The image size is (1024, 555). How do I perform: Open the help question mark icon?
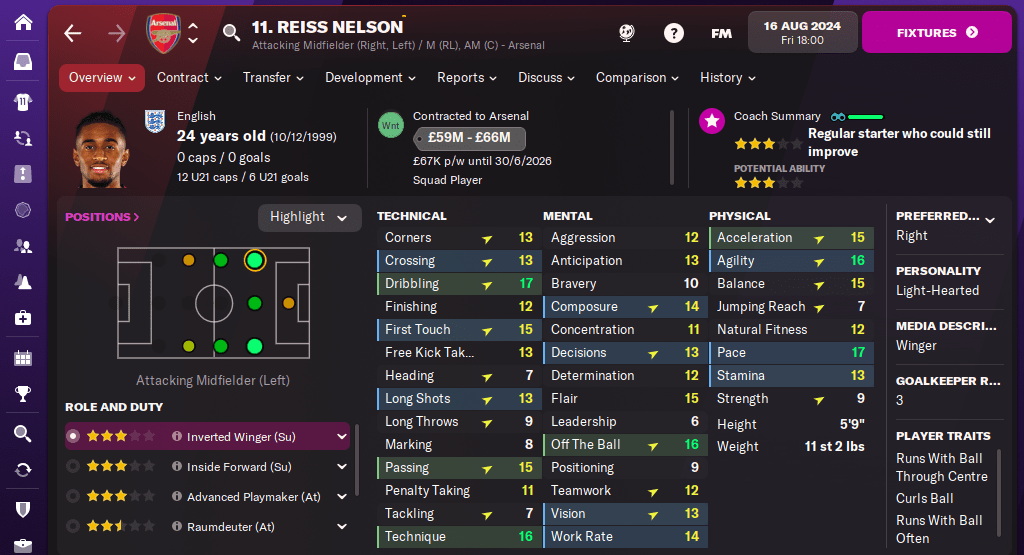coord(674,33)
